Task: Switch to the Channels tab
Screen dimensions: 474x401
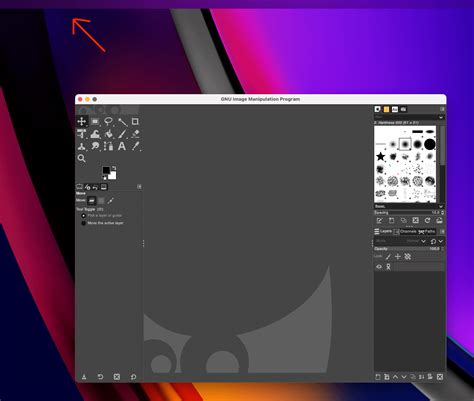Action: (x=405, y=231)
